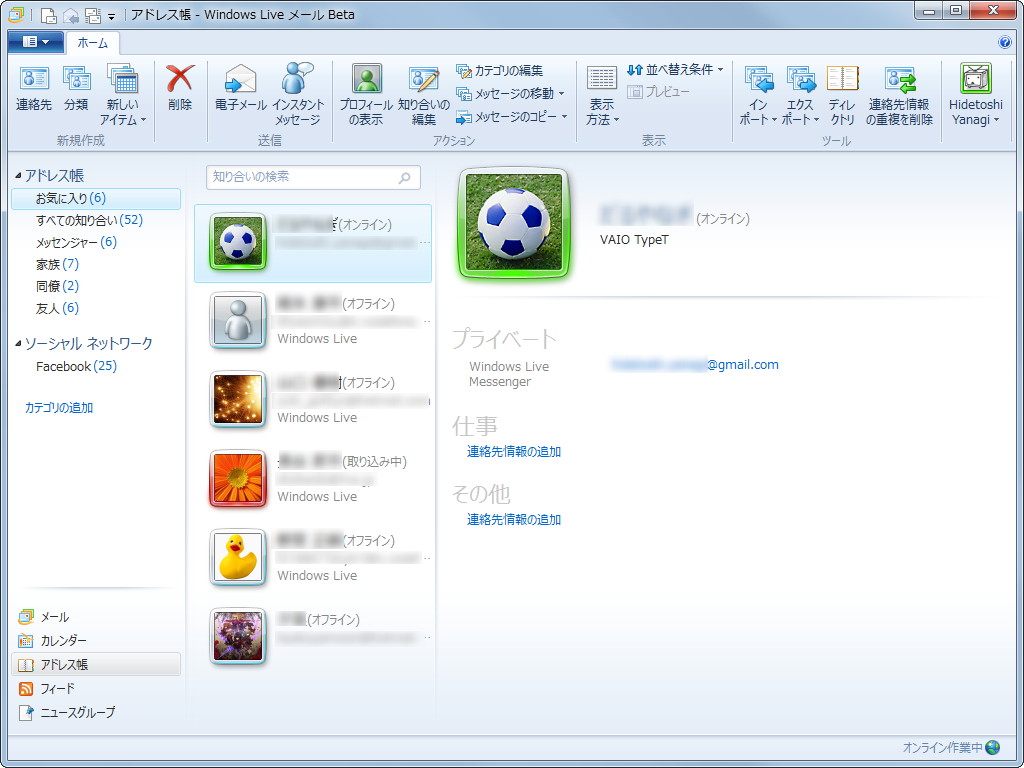
Task: Send email via 電子メール icon
Action: point(240,88)
